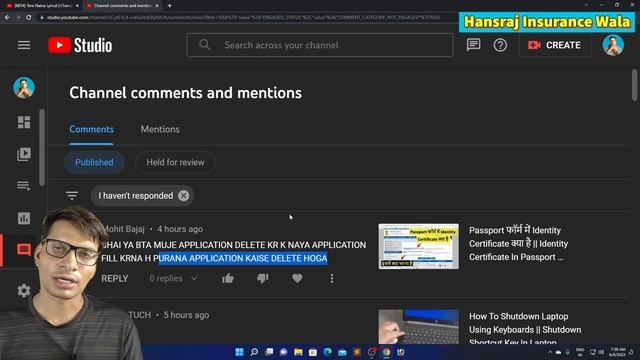Open File Explorer from taskbar
This screenshot has height=360, width=640.
coord(298,352)
